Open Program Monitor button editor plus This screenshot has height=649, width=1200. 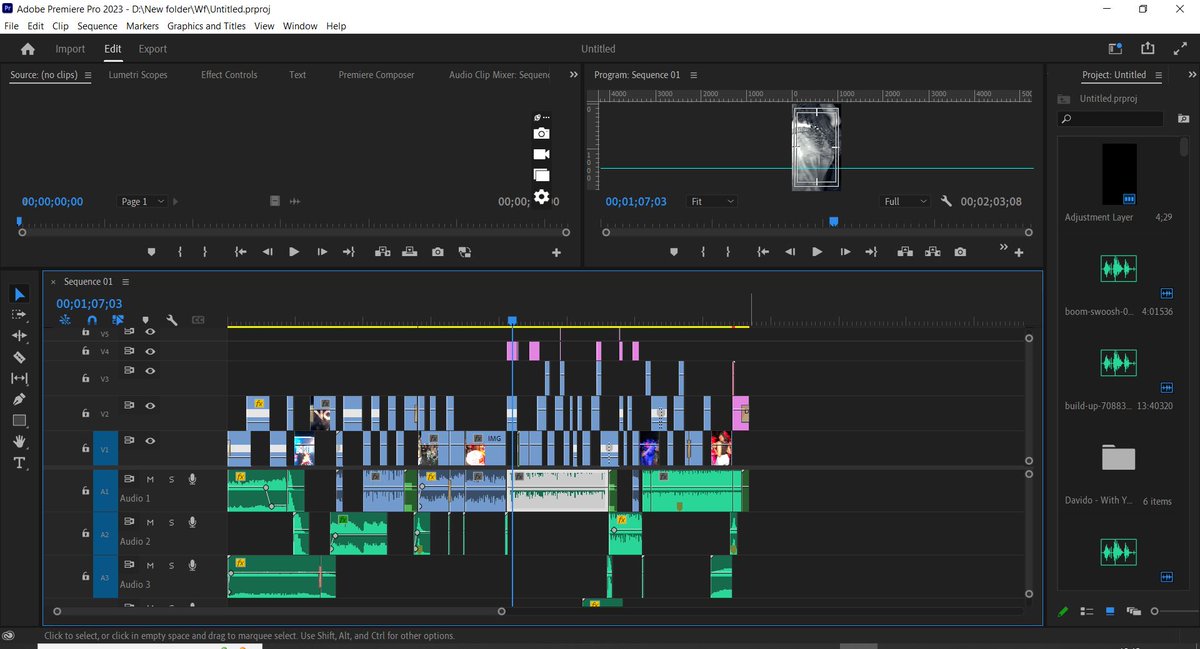point(1019,253)
